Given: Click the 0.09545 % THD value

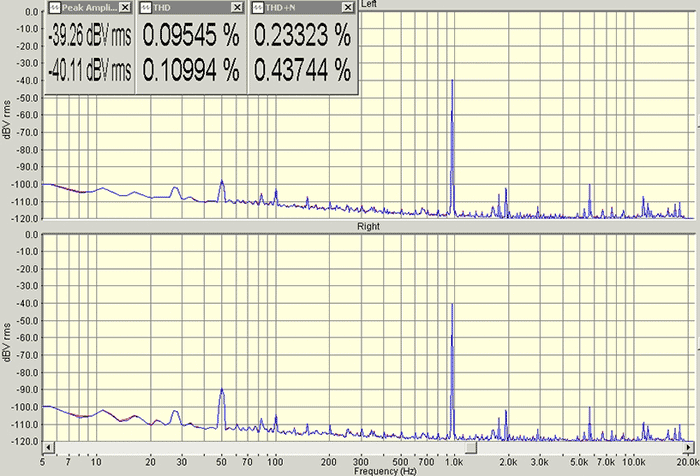Looking at the screenshot, I should [x=191, y=36].
